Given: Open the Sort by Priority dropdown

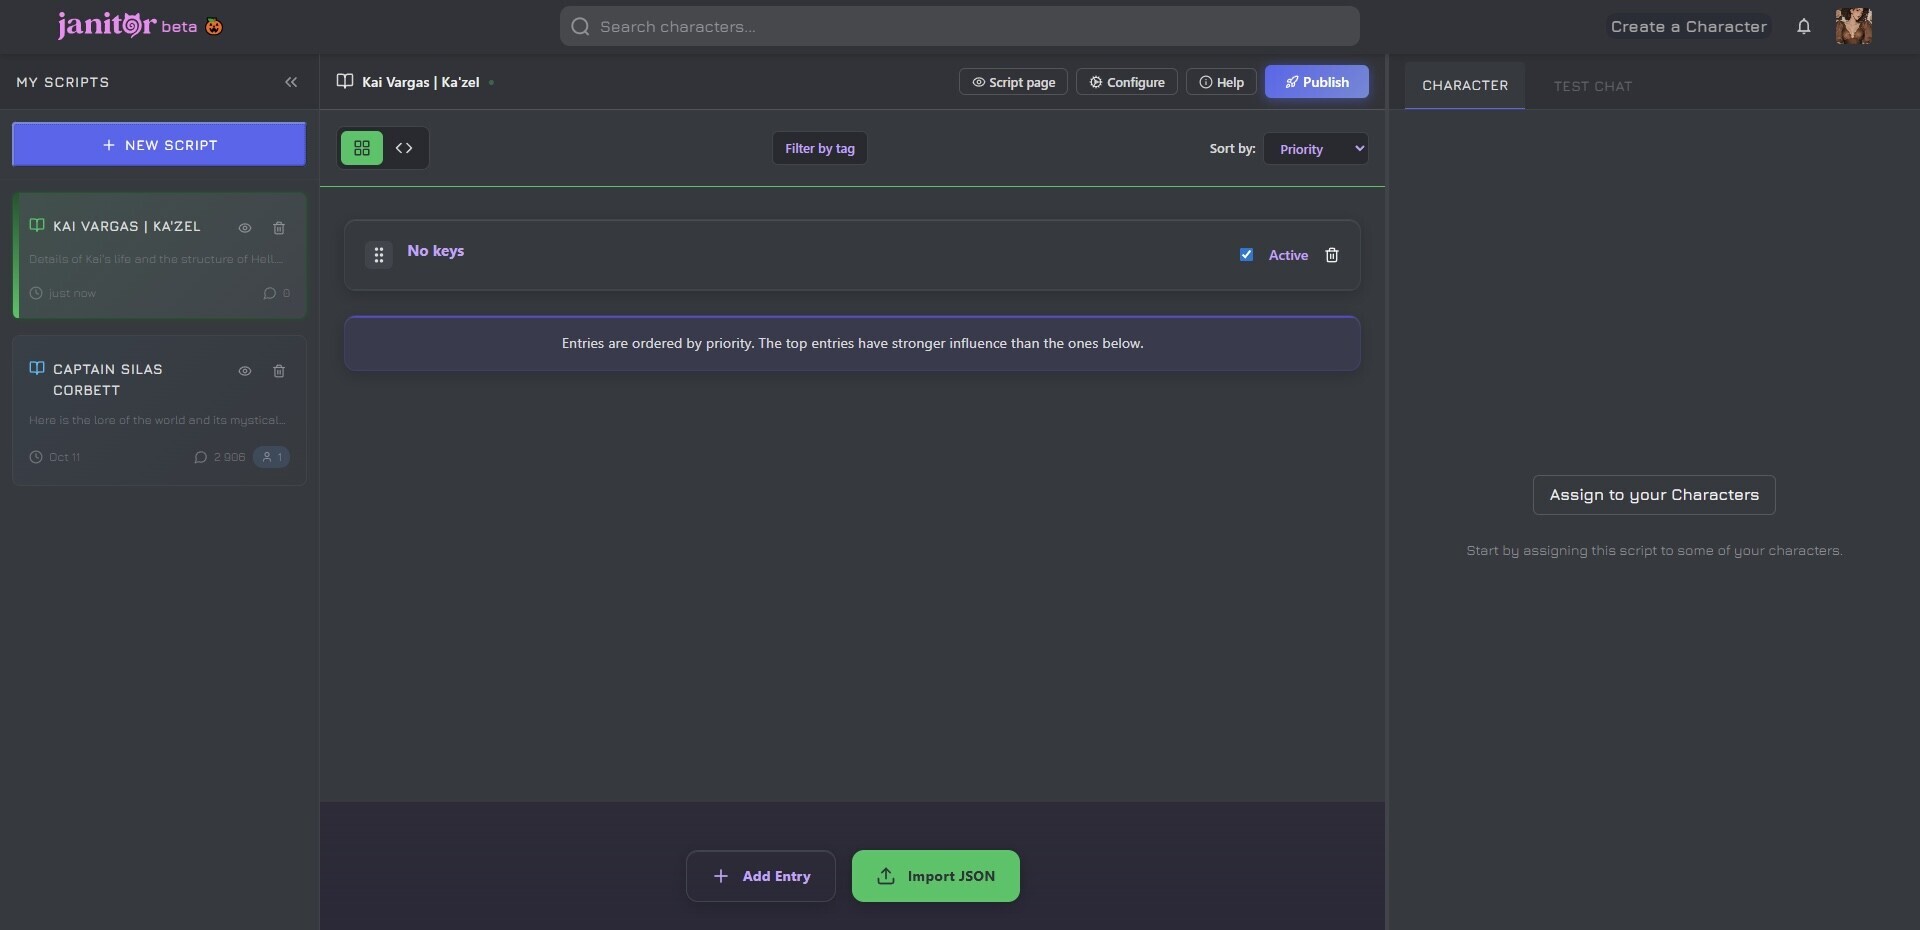Looking at the screenshot, I should point(1316,149).
